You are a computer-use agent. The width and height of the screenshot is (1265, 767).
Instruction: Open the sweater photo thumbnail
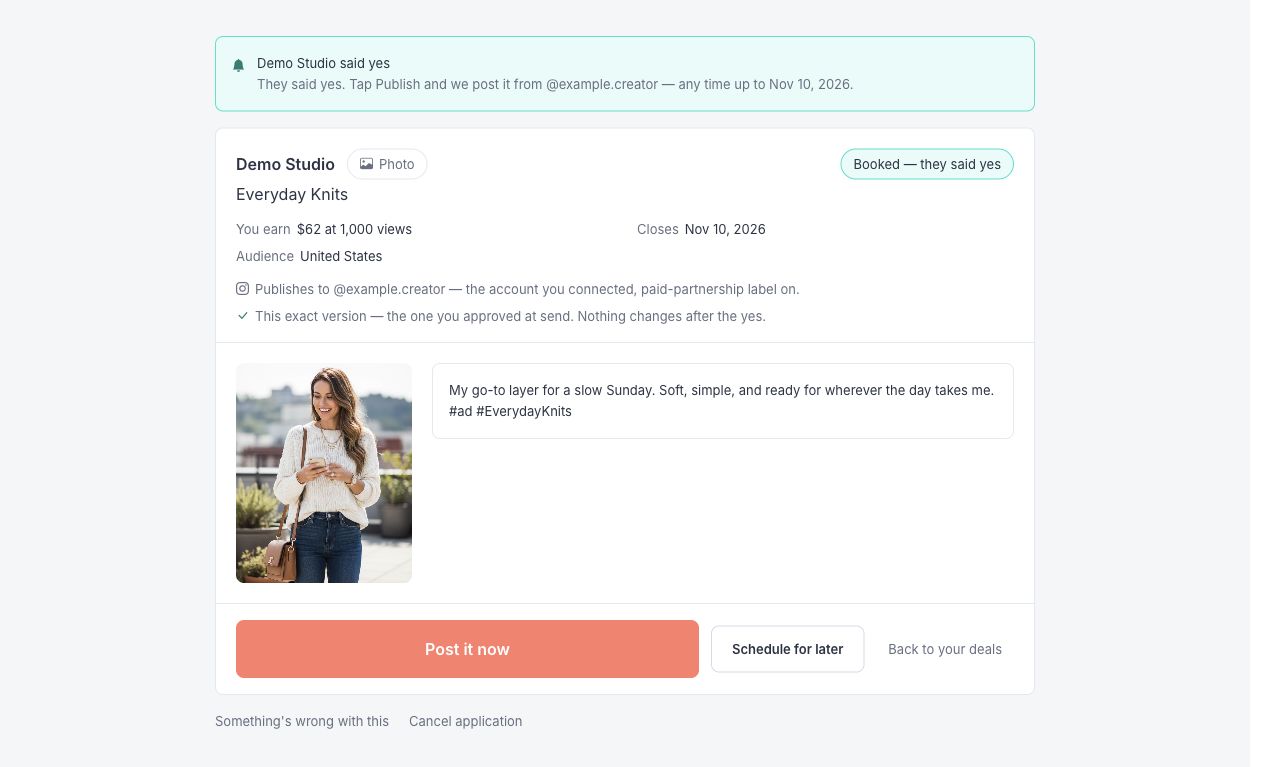(324, 473)
